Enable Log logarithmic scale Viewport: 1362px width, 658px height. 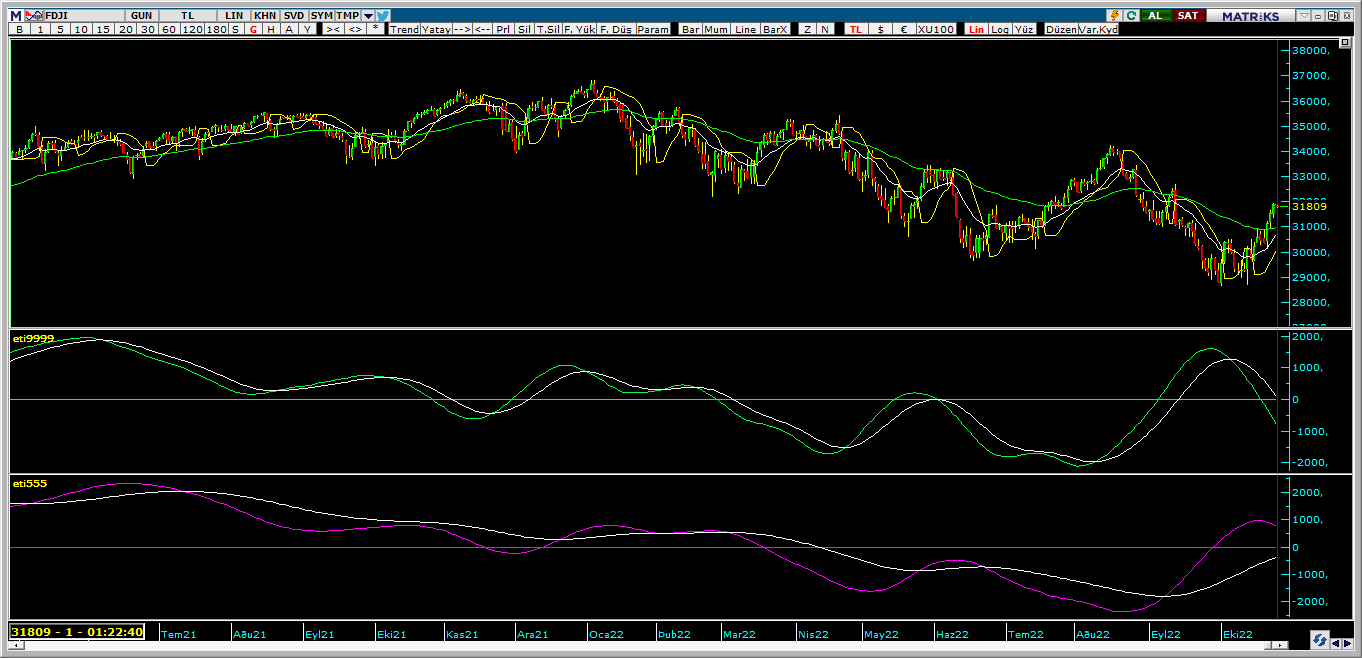999,30
